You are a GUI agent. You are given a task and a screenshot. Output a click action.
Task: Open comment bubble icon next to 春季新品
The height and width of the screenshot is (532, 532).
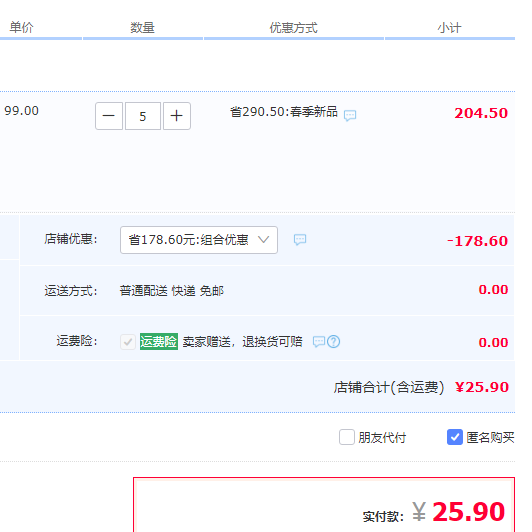tap(350, 115)
